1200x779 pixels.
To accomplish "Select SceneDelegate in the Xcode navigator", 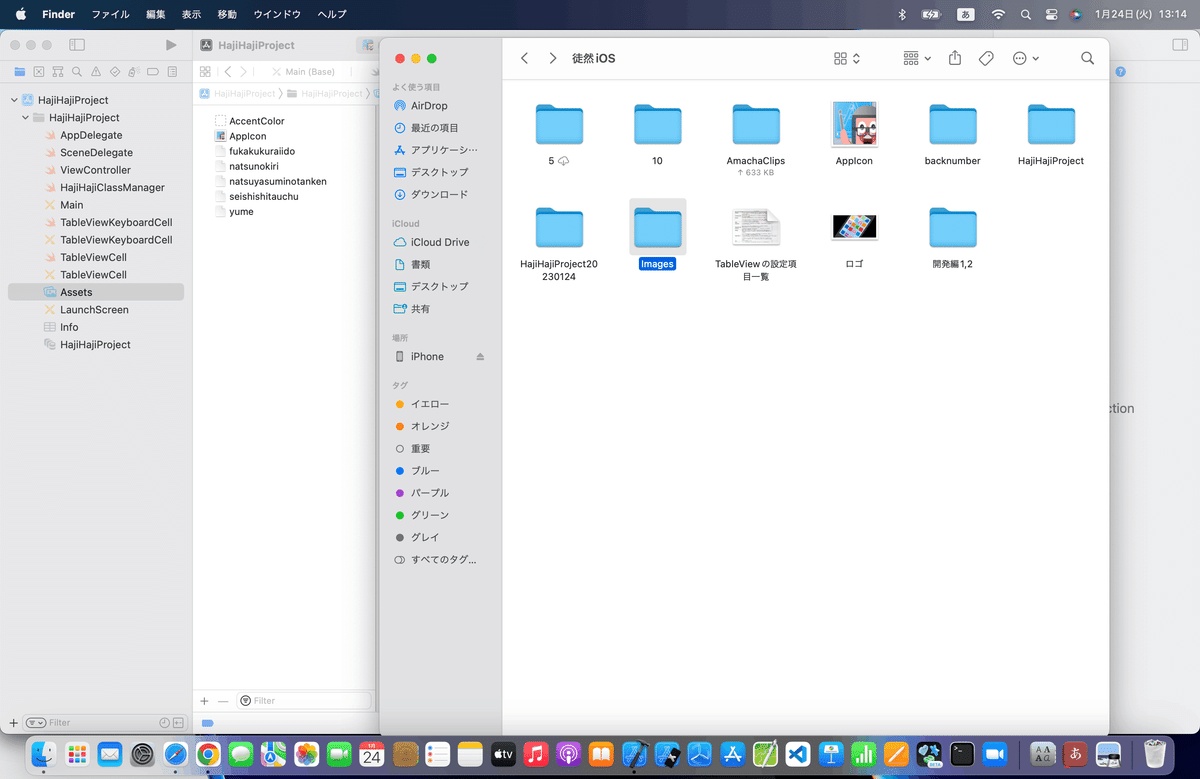I will coord(96,153).
